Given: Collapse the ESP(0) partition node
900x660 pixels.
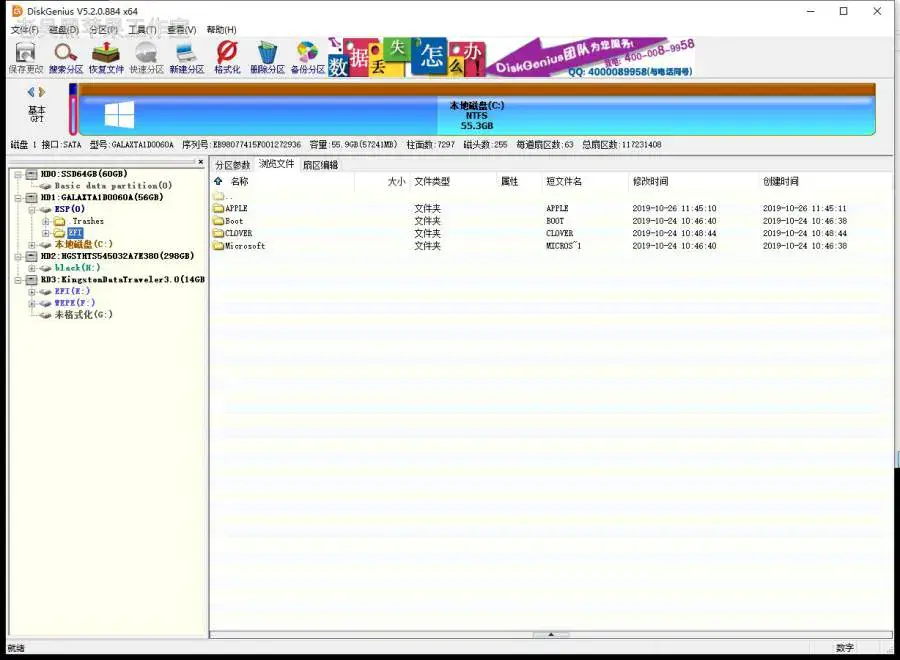Looking at the screenshot, I should [32, 209].
